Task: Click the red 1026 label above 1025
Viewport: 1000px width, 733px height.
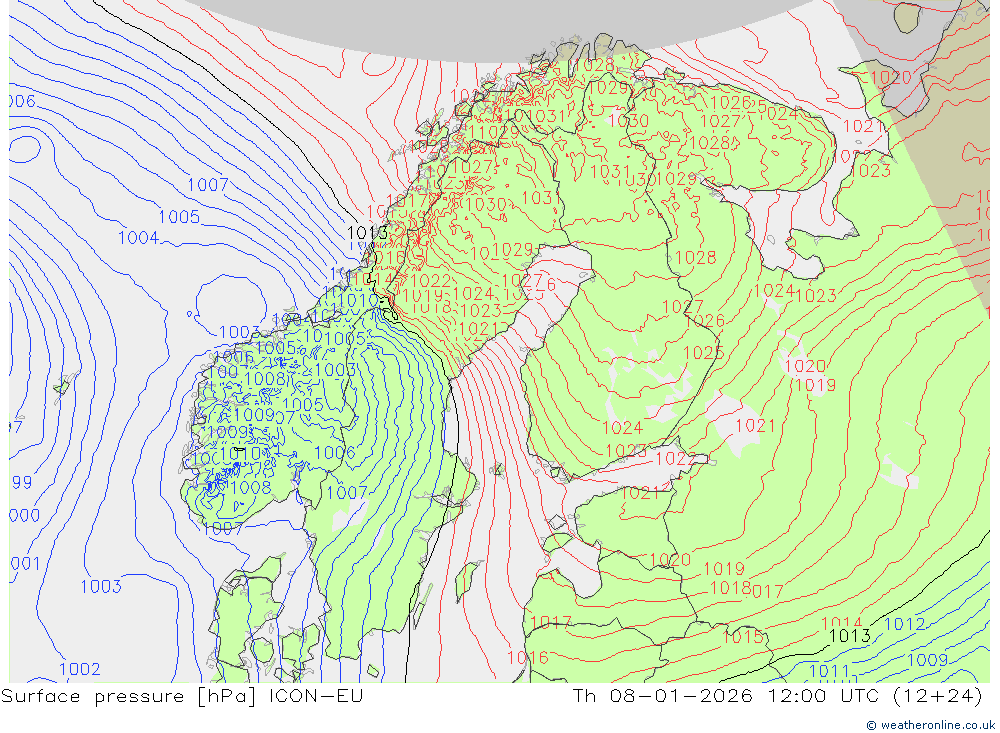Action: [x=705, y=320]
